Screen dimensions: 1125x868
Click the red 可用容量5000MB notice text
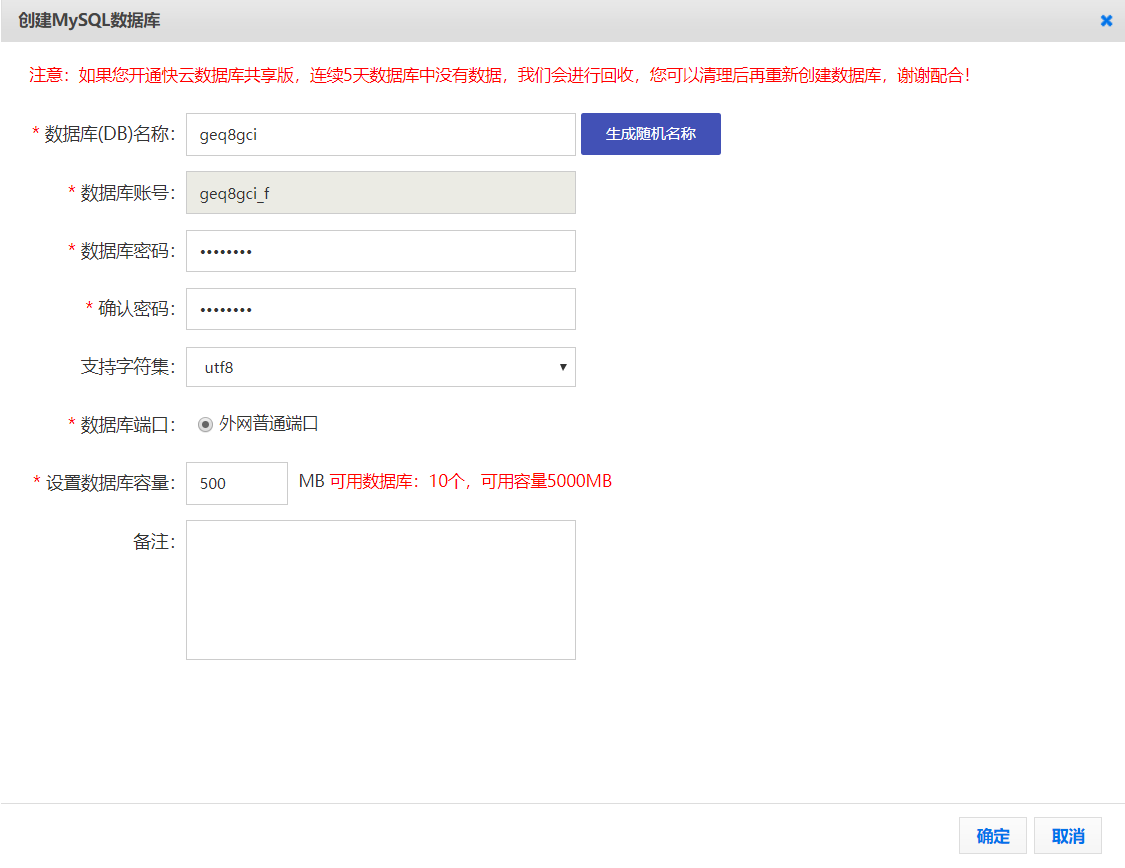pos(546,481)
